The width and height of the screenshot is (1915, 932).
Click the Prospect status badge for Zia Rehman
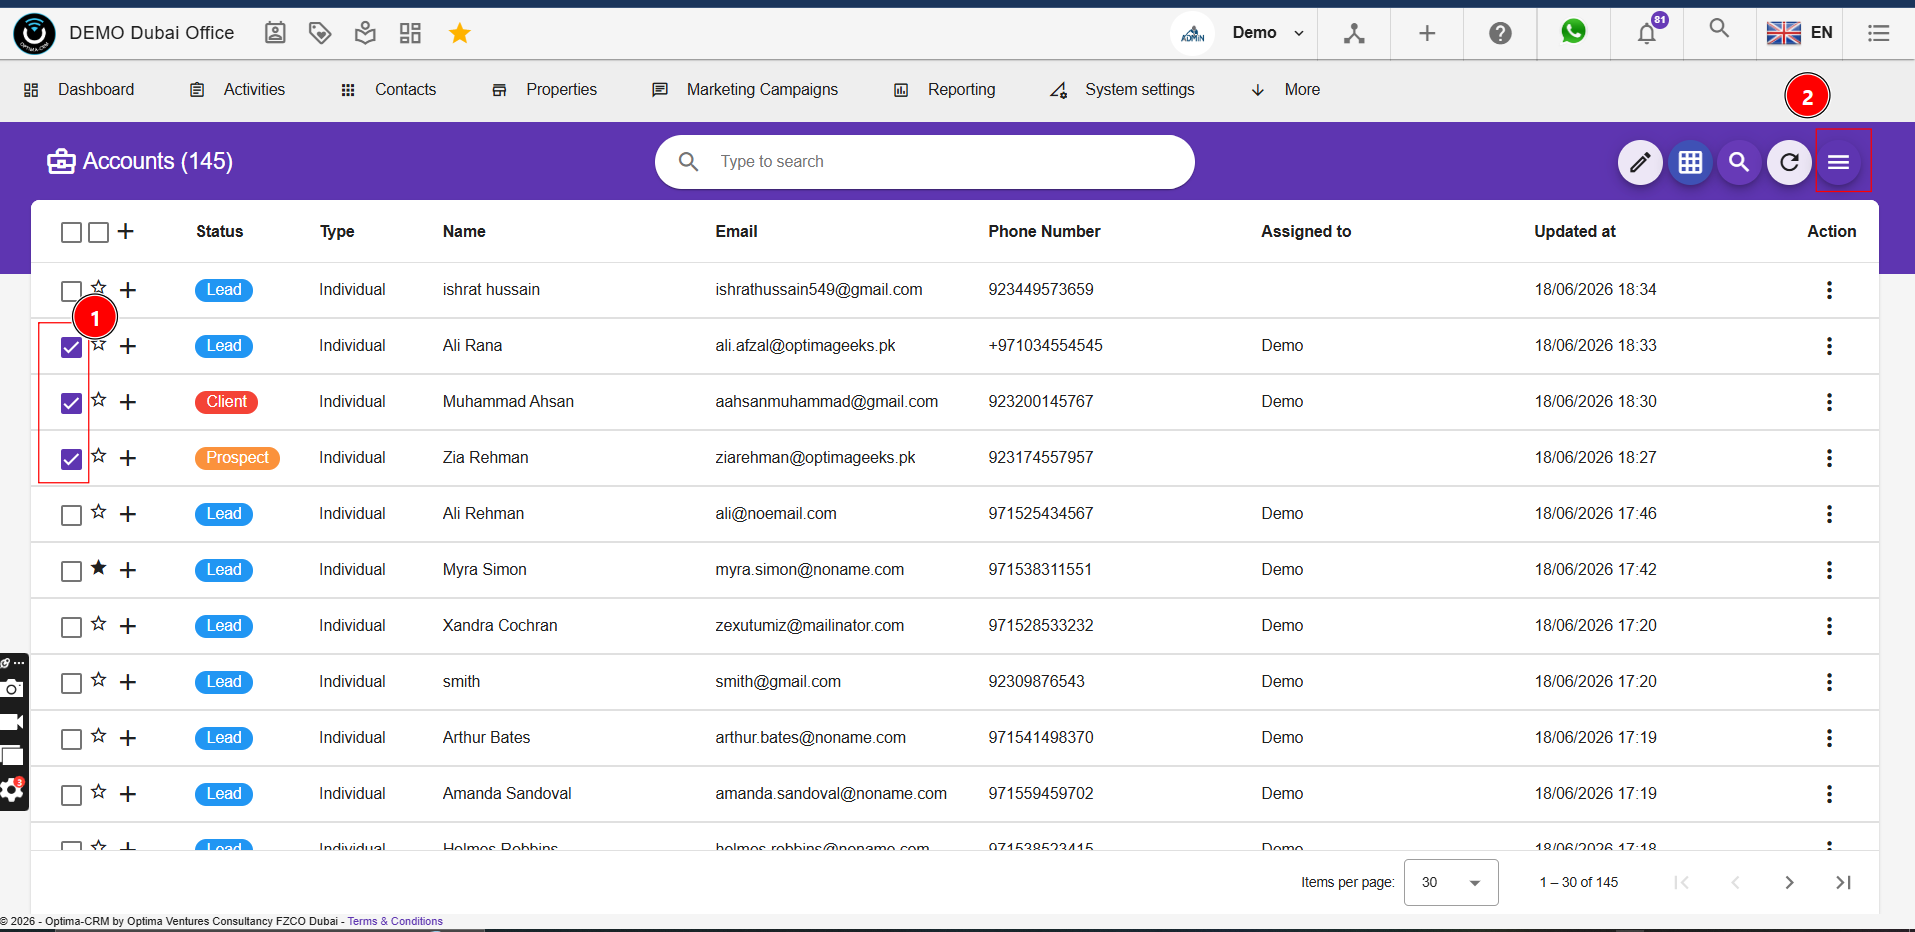click(x=237, y=458)
